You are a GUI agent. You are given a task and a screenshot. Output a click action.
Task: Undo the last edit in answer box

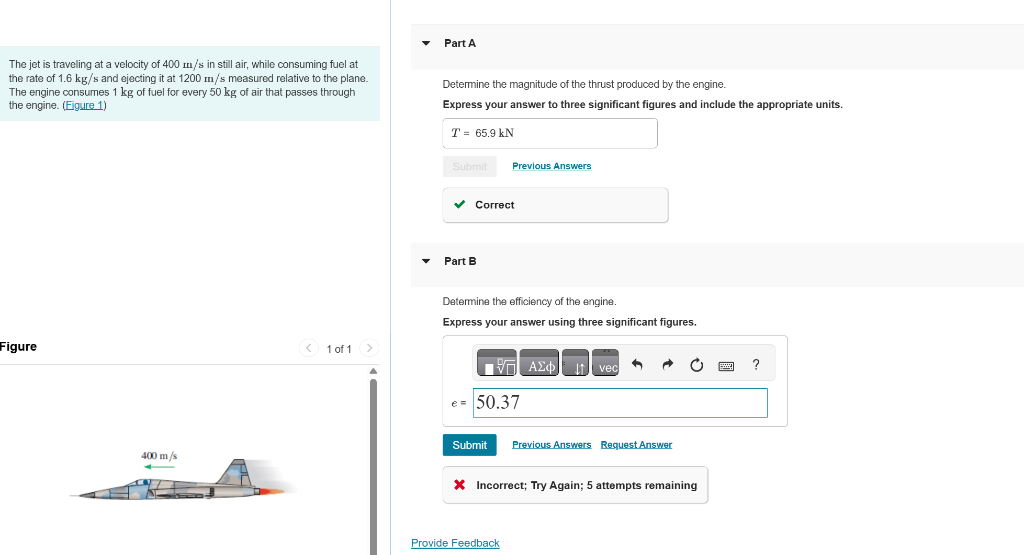coord(637,364)
